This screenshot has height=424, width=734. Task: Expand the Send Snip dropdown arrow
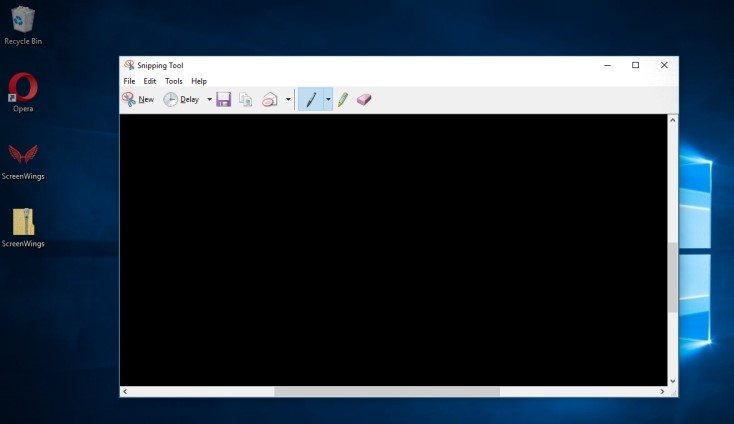(x=288, y=100)
